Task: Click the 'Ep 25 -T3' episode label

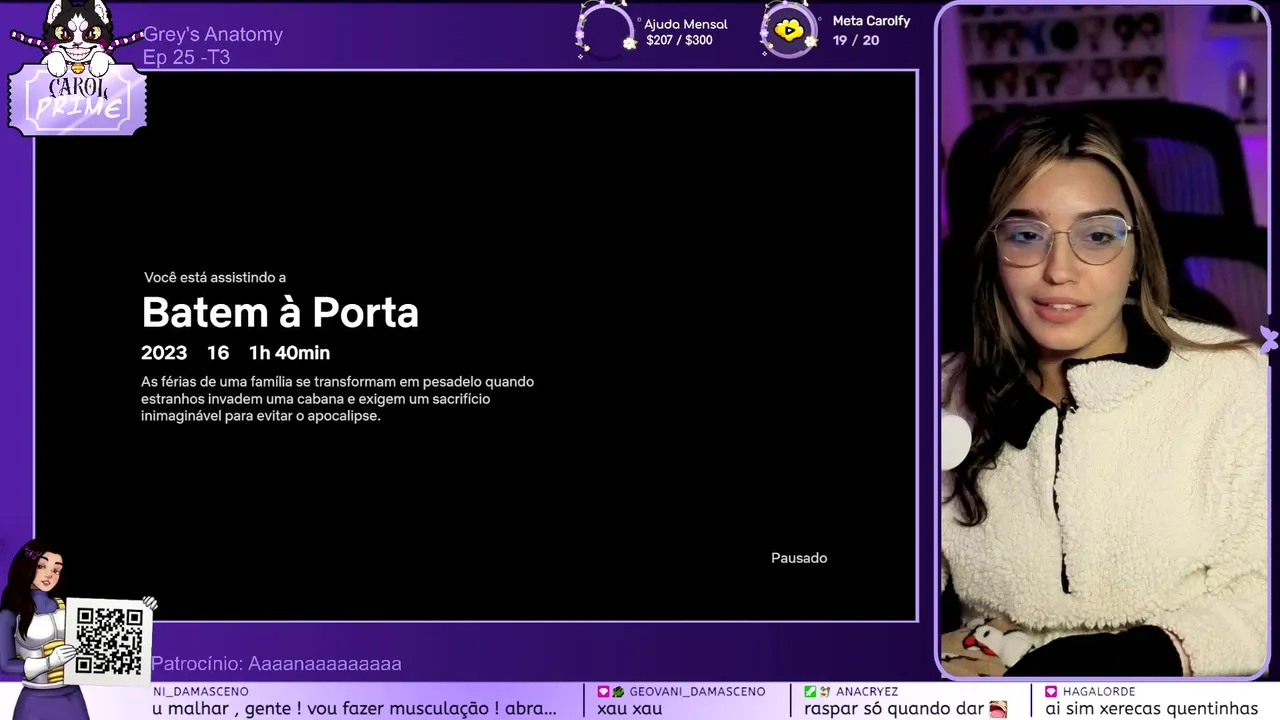Action: 186,57
